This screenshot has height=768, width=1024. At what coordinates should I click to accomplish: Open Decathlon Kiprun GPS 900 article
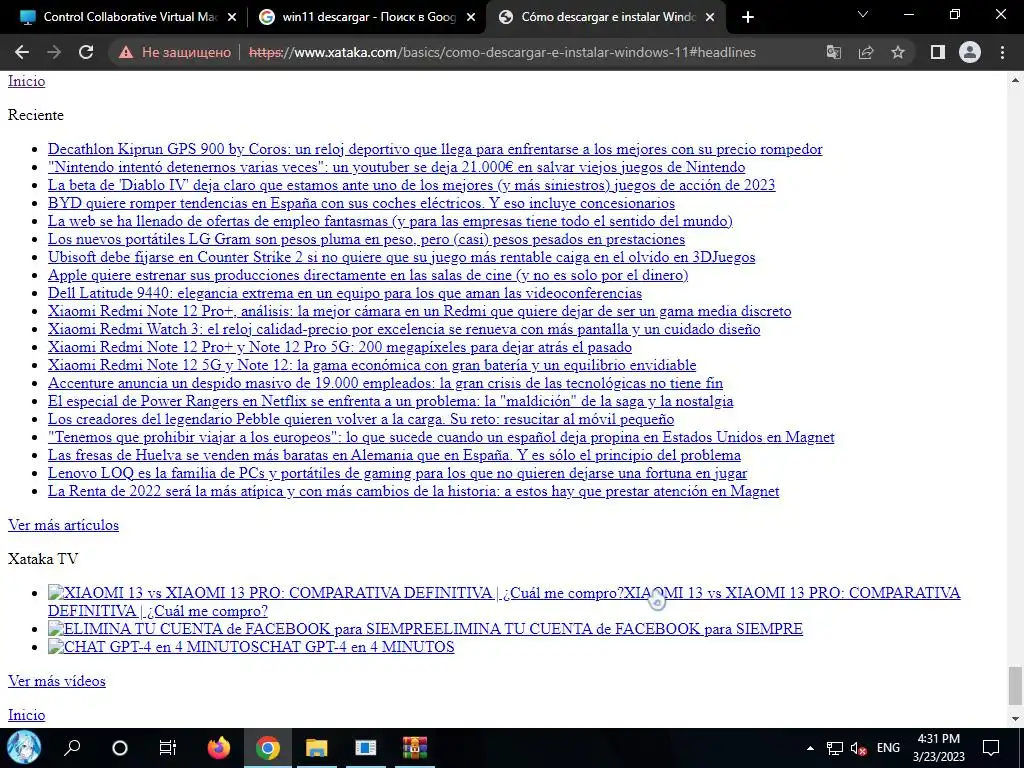coord(435,149)
